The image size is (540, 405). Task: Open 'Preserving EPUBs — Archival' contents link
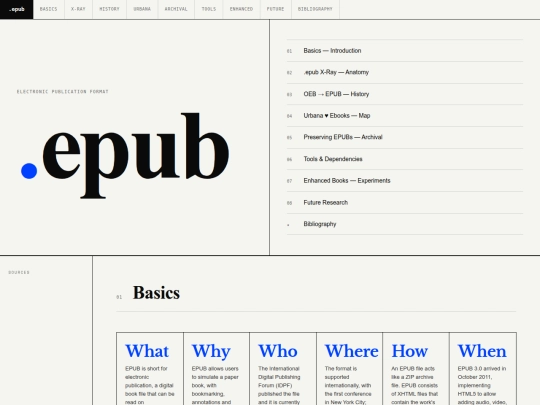(405, 137)
